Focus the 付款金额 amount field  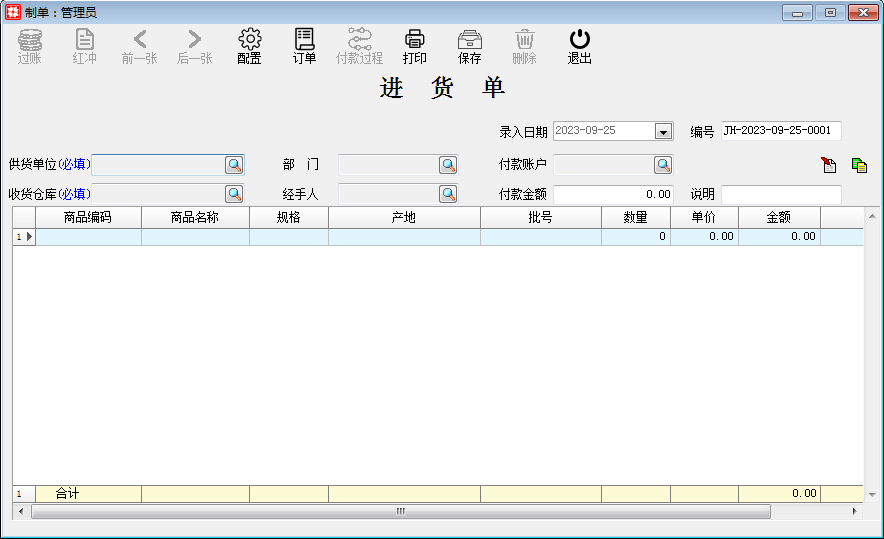click(613, 194)
